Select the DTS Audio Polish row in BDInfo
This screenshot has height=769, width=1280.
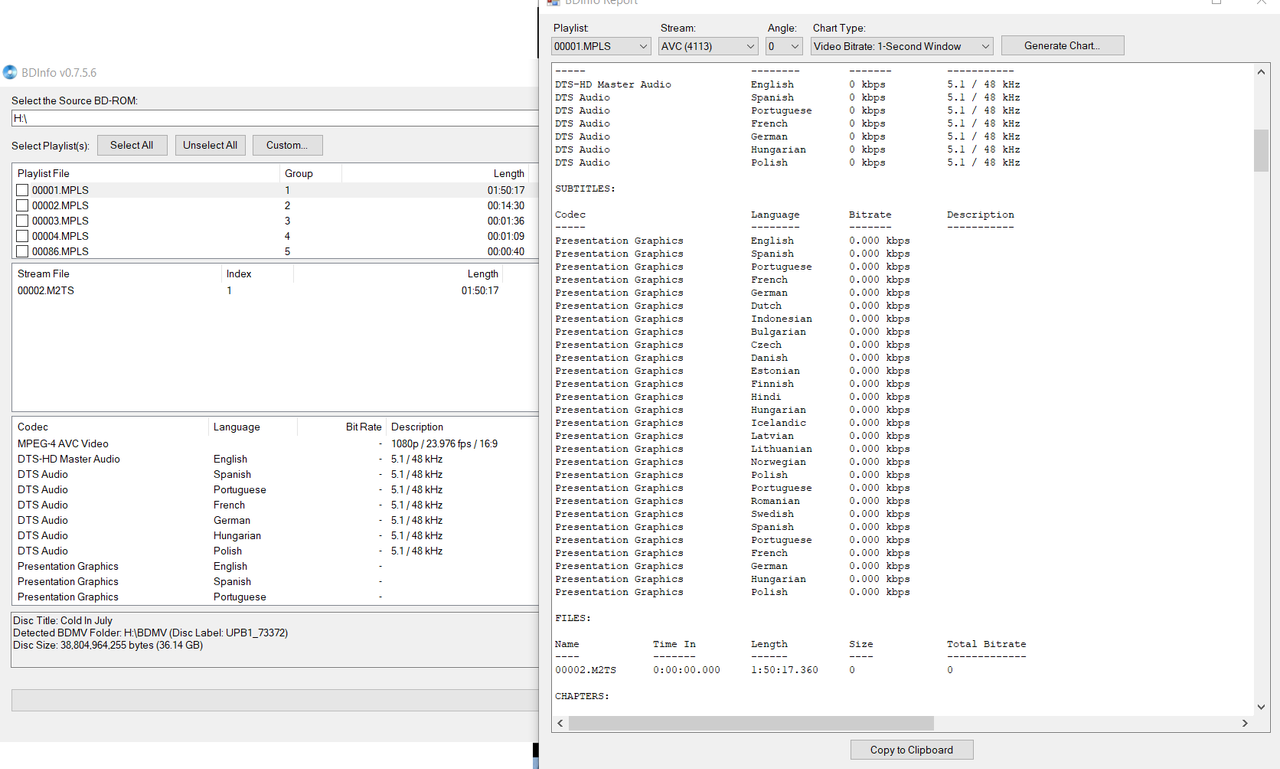(275, 551)
